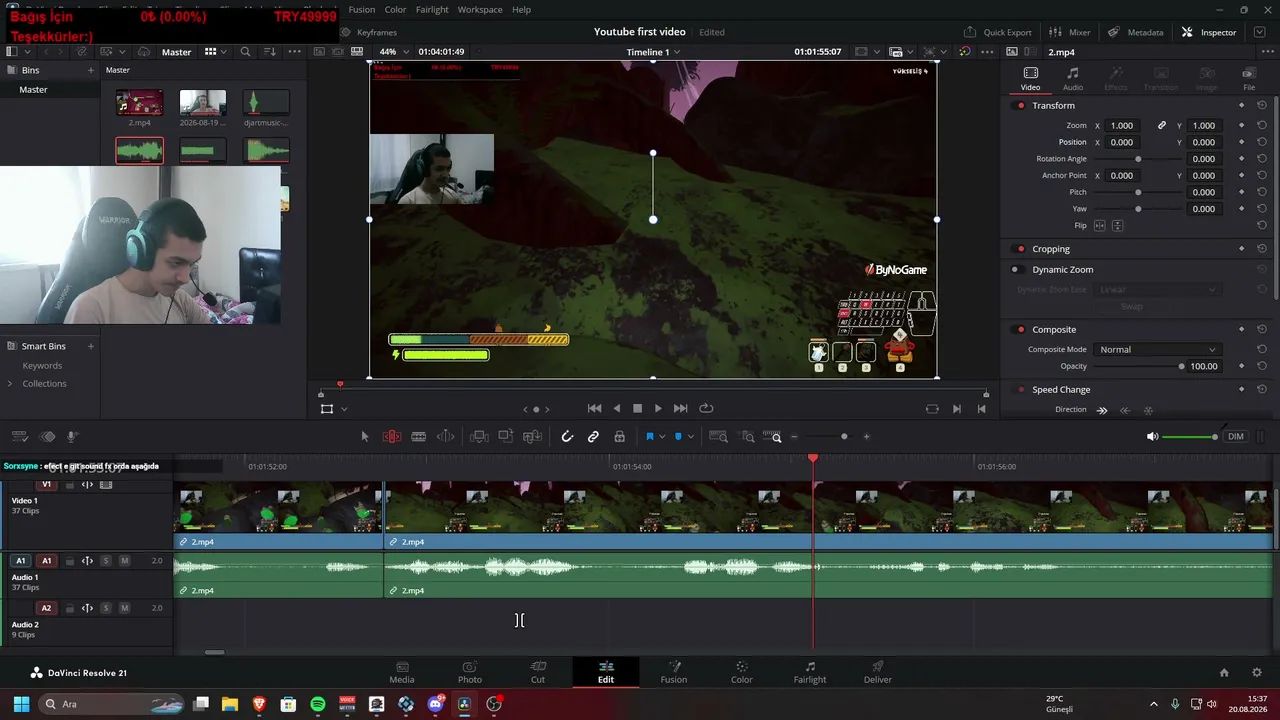Toggle timeline Snapping magnet icon
This screenshot has height=720, width=1280.
[x=567, y=436]
